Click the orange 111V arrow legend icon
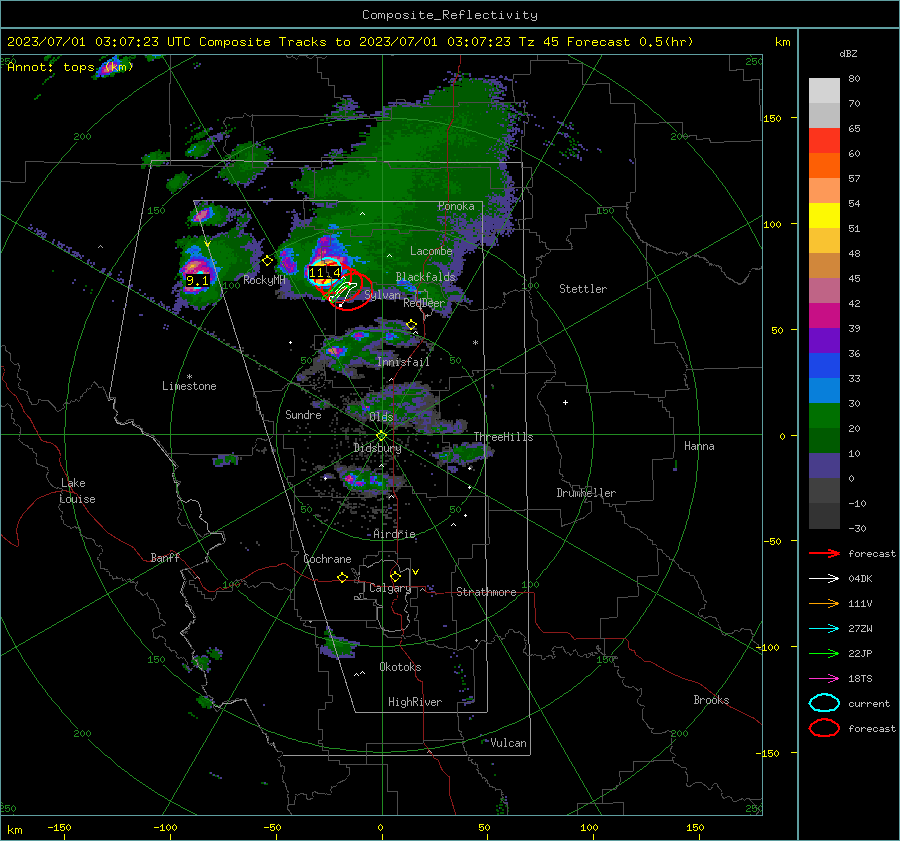The image size is (900, 841). (x=824, y=603)
